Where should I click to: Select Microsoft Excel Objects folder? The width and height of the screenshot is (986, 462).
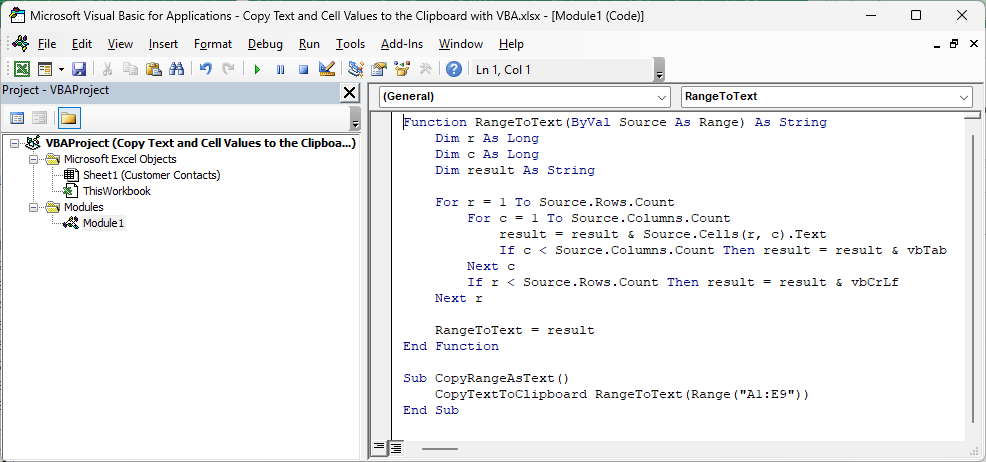click(x=120, y=159)
